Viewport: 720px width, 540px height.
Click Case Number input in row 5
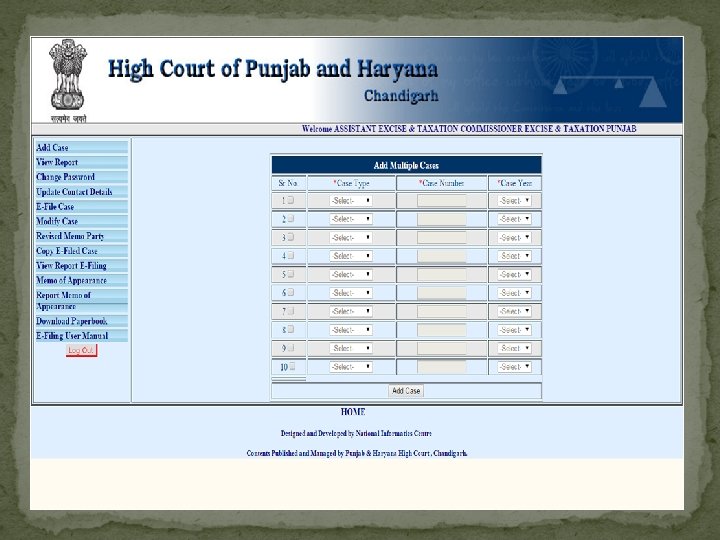(x=441, y=275)
